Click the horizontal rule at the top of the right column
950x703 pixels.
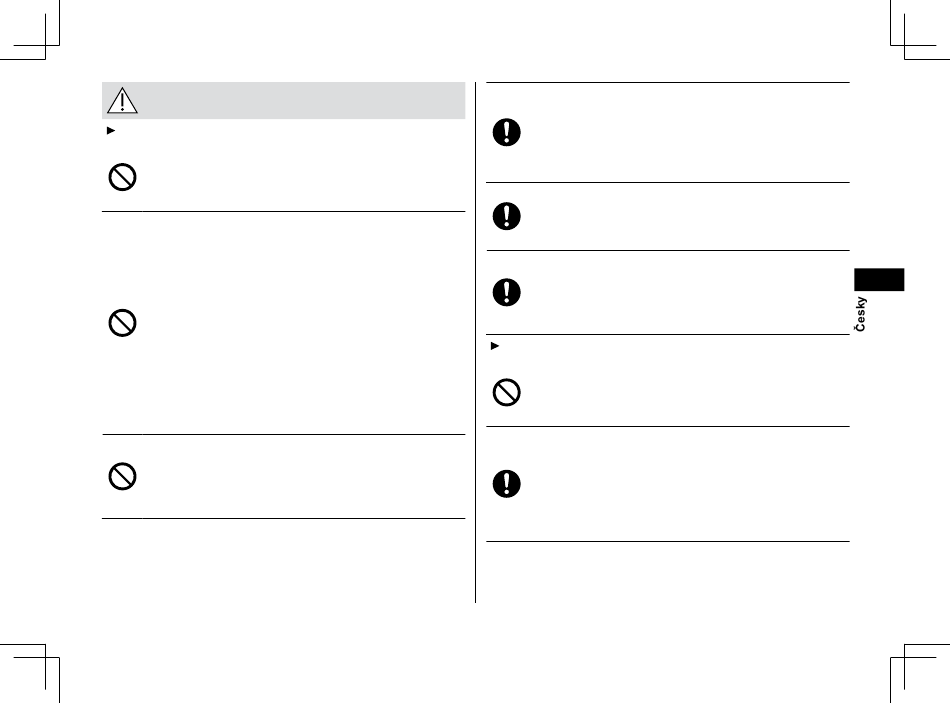tap(668, 82)
